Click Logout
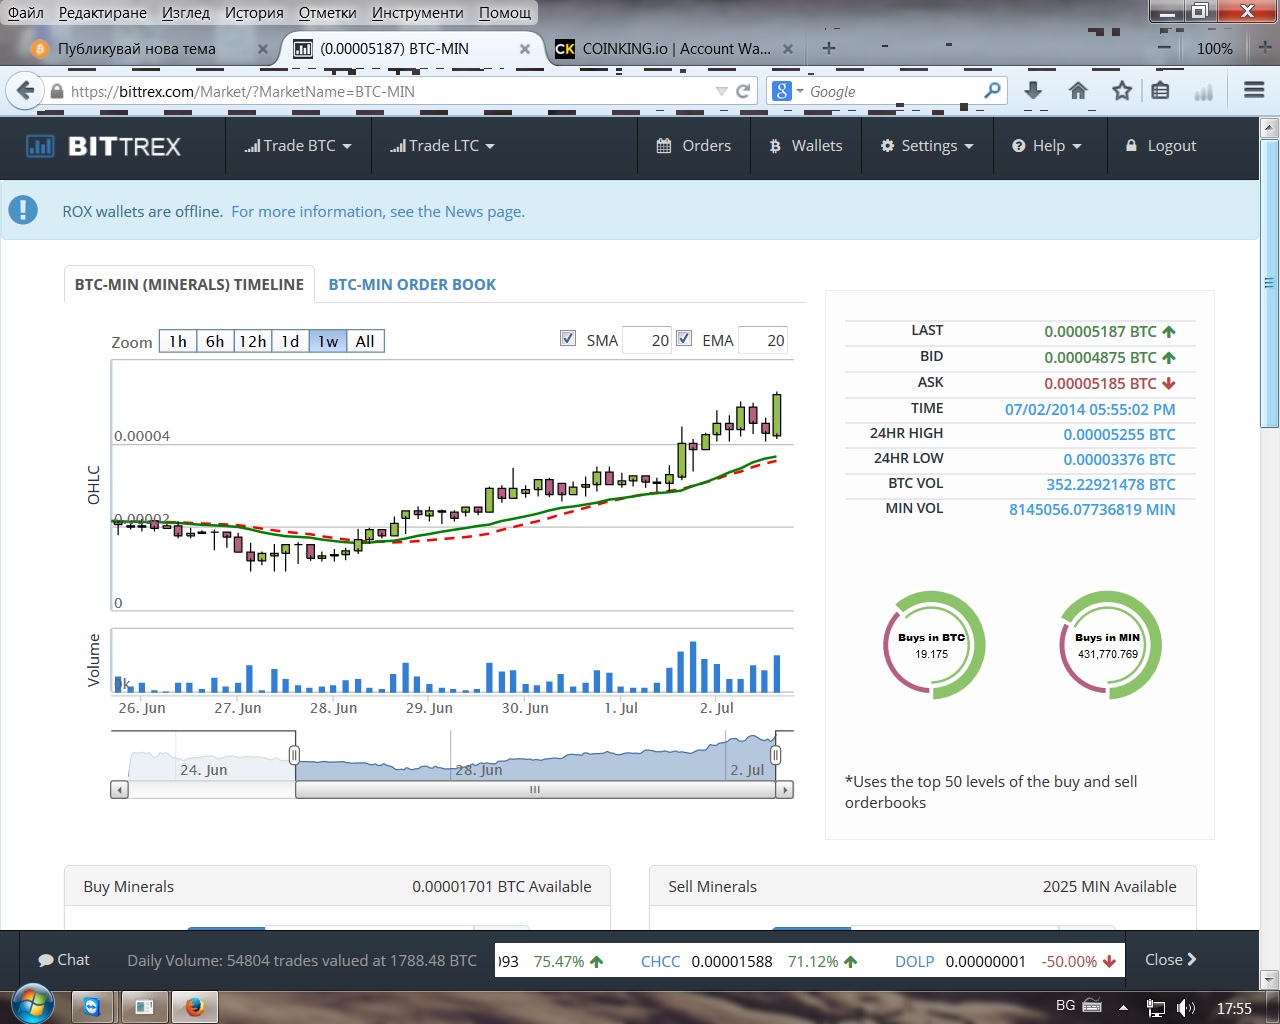This screenshot has width=1280, height=1024. [1161, 146]
